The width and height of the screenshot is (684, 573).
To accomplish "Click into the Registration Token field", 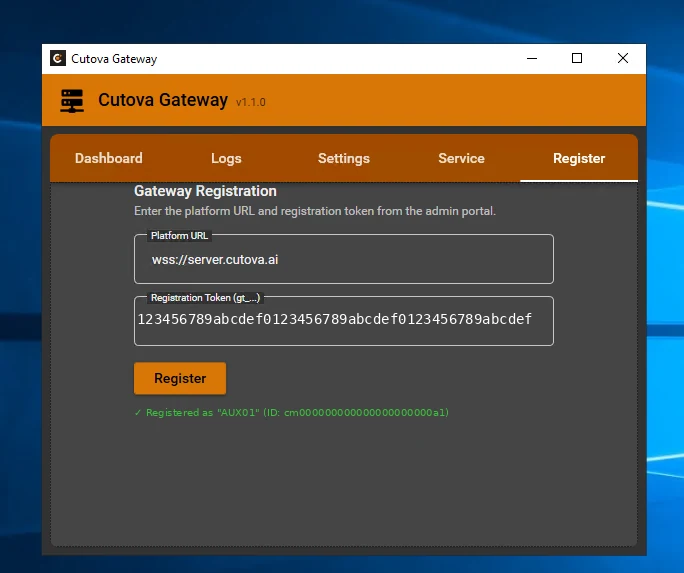I will (344, 321).
